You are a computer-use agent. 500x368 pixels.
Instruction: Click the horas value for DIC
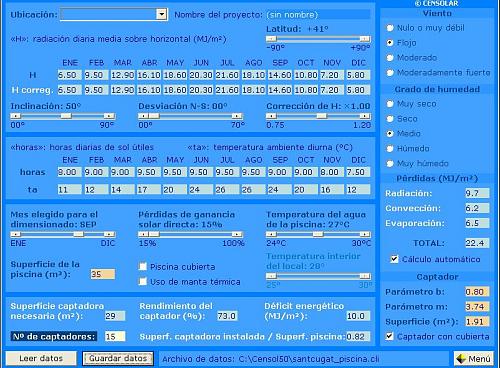pos(358,172)
